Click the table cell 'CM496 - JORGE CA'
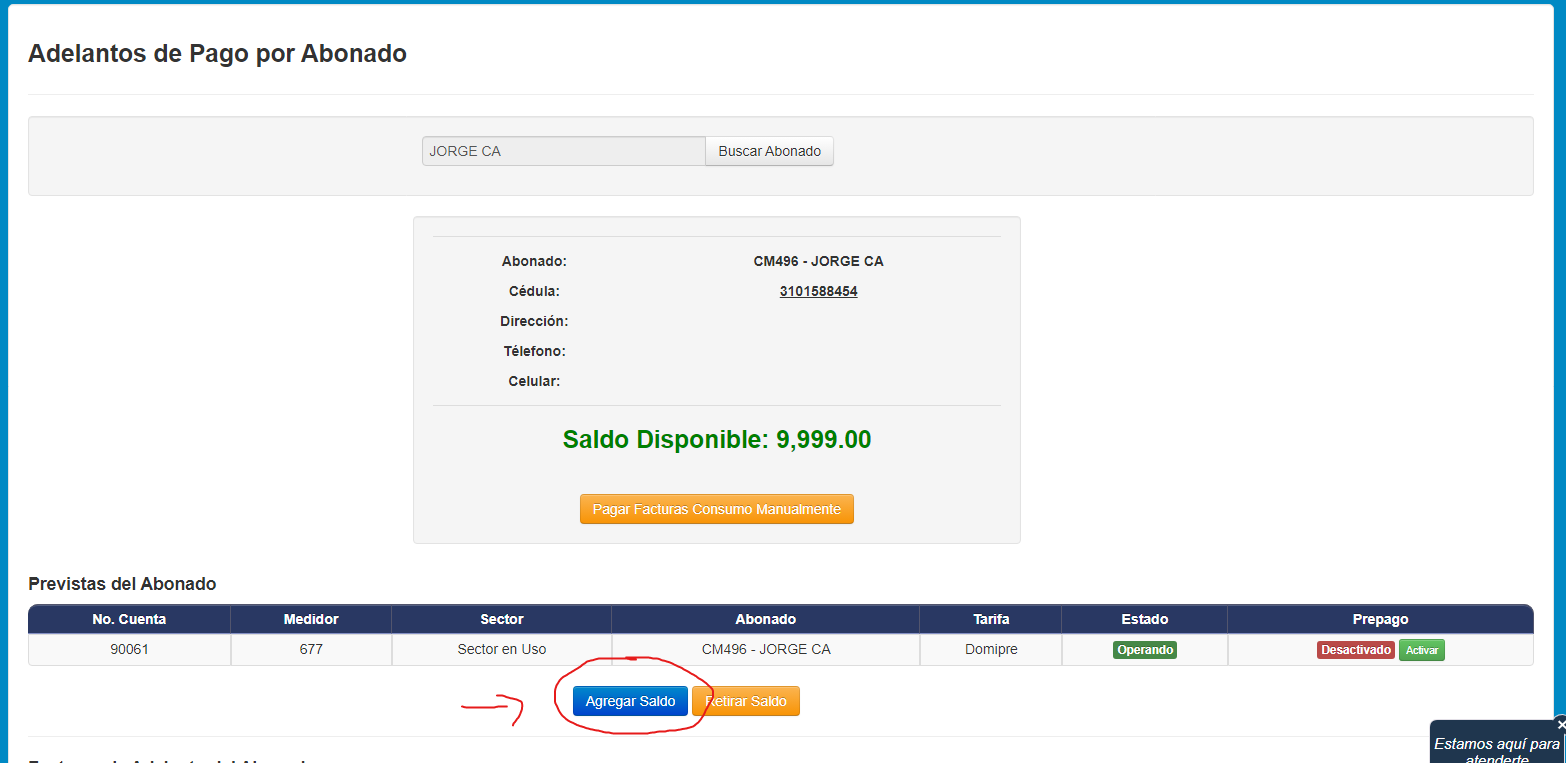Viewport: 1566px width, 763px height. click(x=766, y=650)
